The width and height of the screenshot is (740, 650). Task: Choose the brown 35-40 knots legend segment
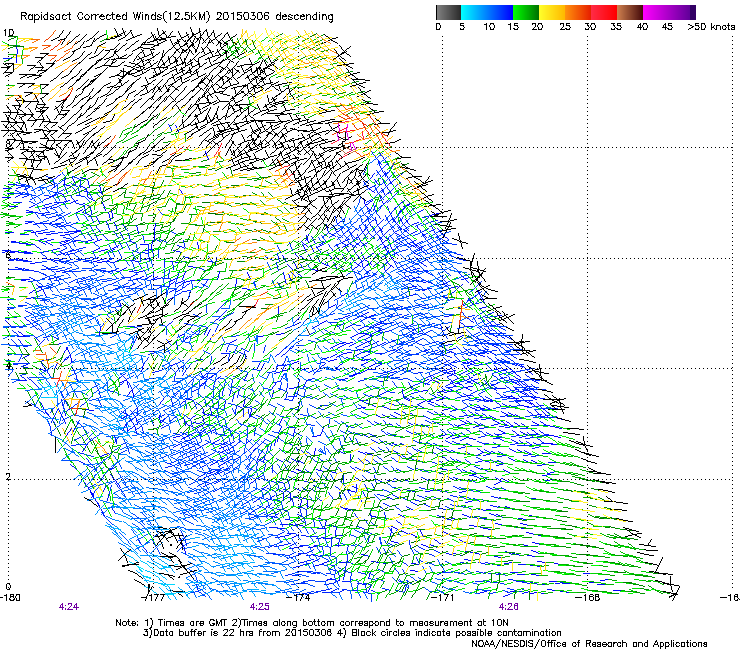pyautogui.click(x=630, y=12)
